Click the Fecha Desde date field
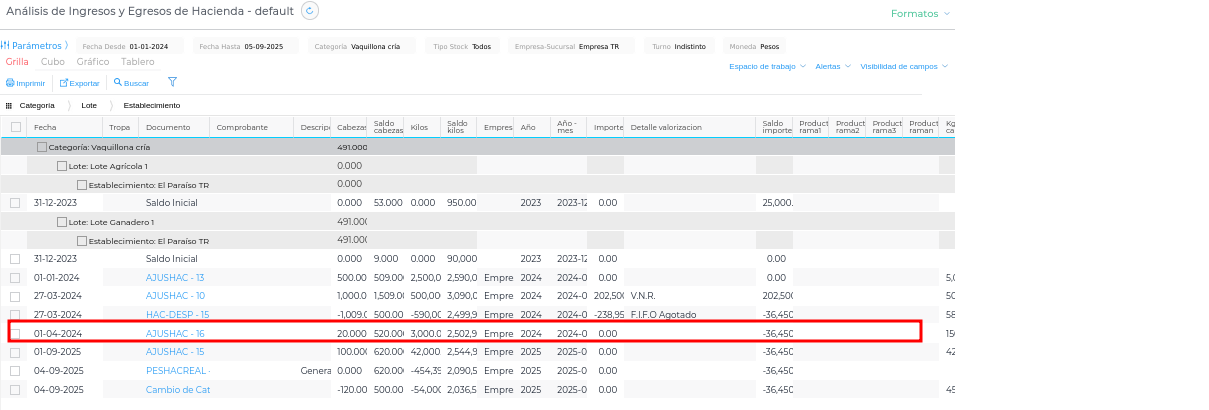 155,46
